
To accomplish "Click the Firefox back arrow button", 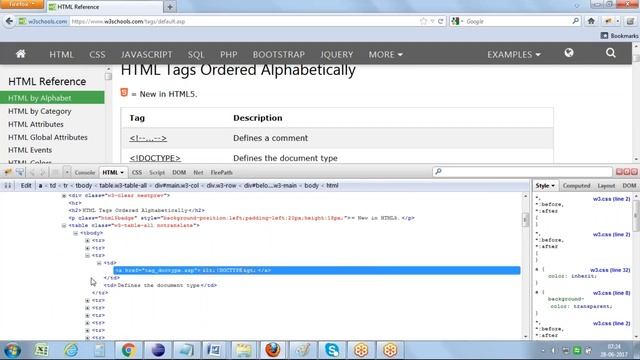I will [9, 21].
